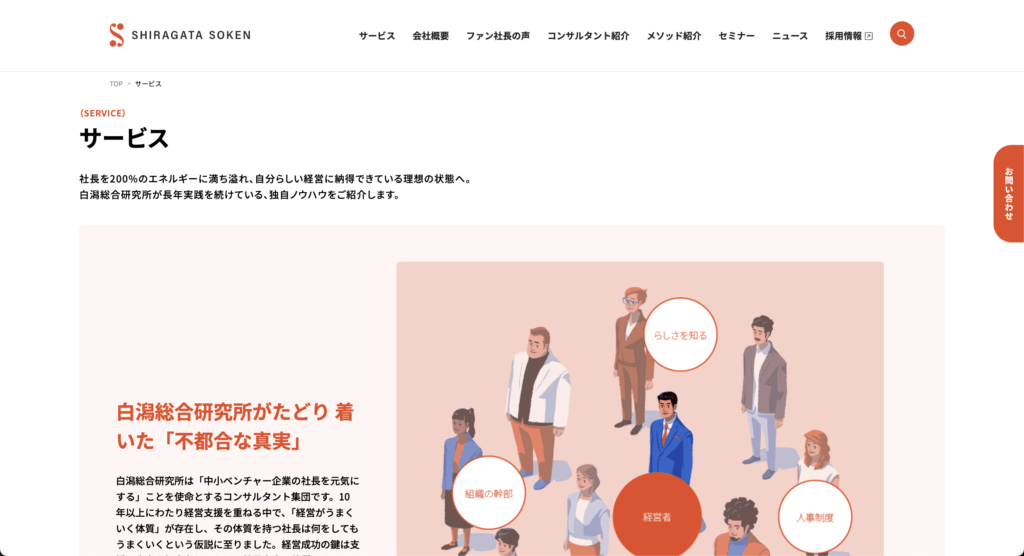The image size is (1024, 556).
Task: Select メソッド紹介 from the header menu
Action: 673,36
